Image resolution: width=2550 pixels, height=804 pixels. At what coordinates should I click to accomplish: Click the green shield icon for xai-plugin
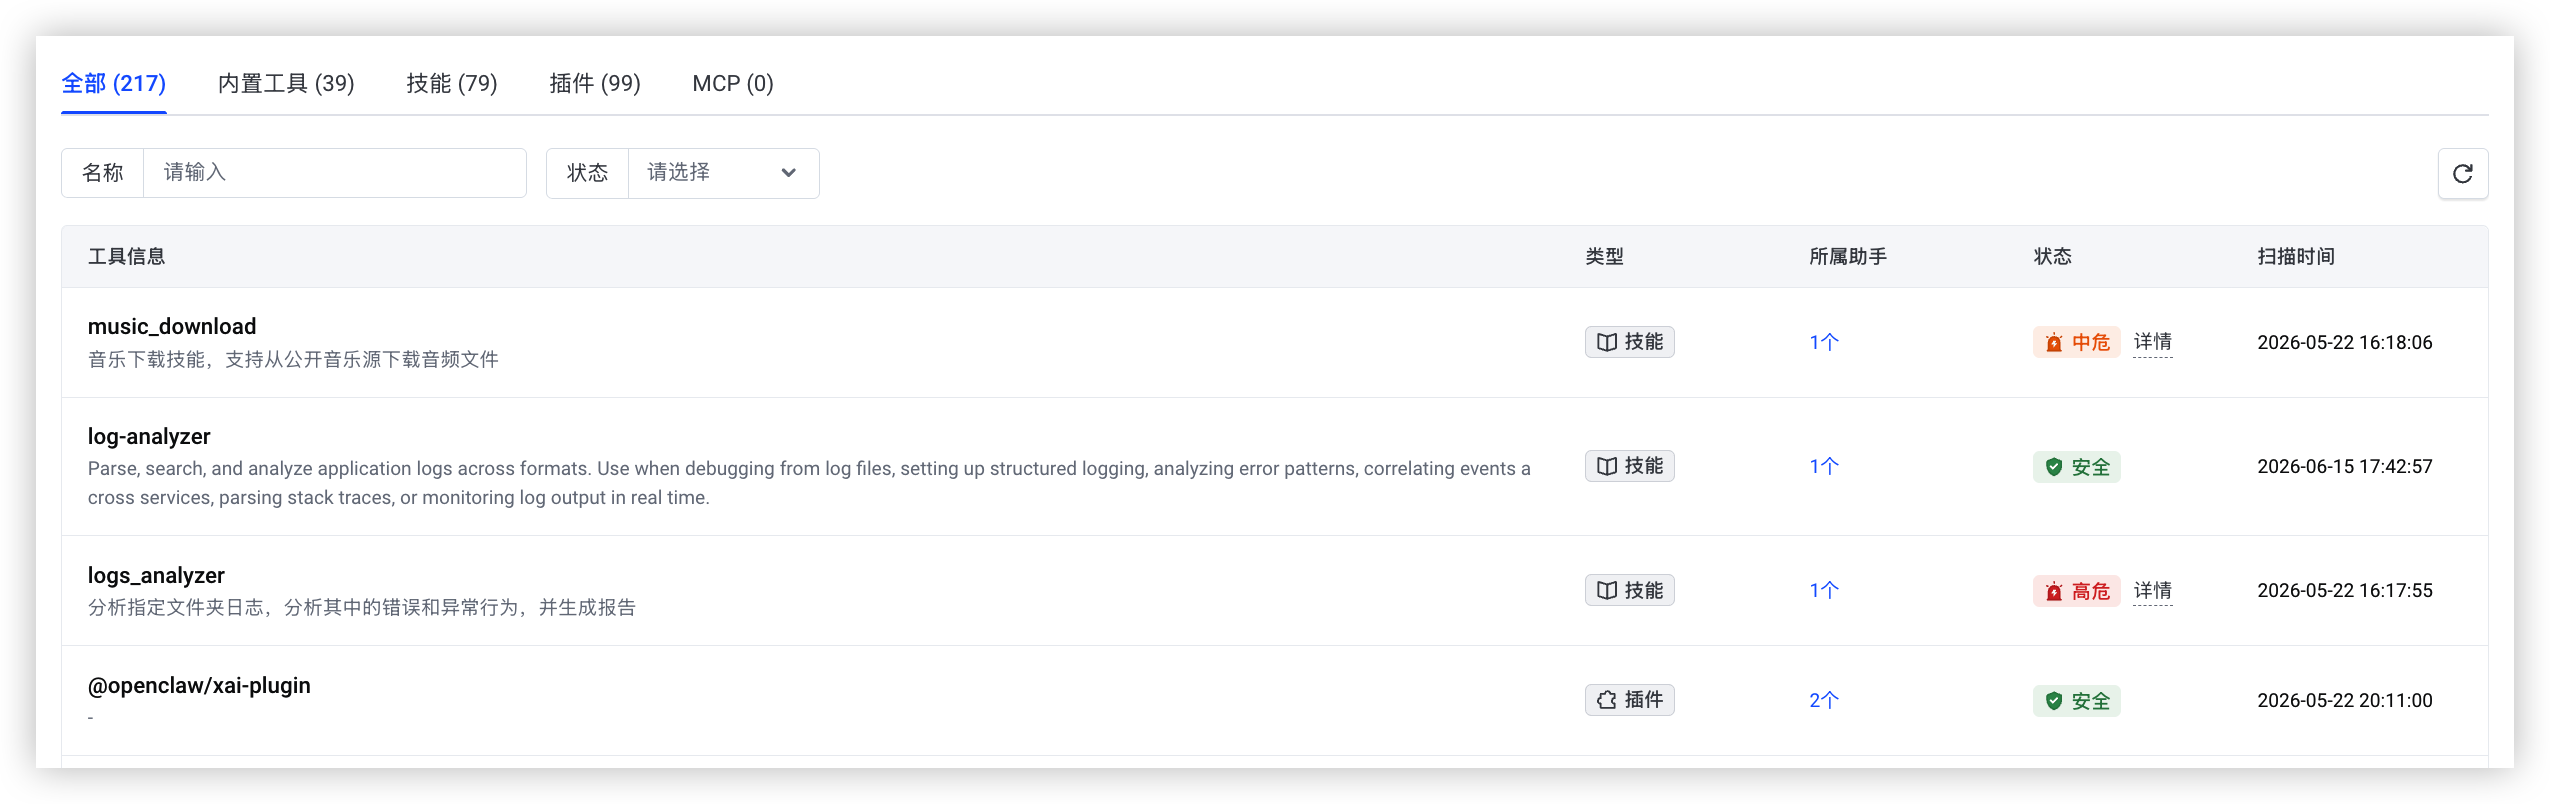click(x=2053, y=701)
